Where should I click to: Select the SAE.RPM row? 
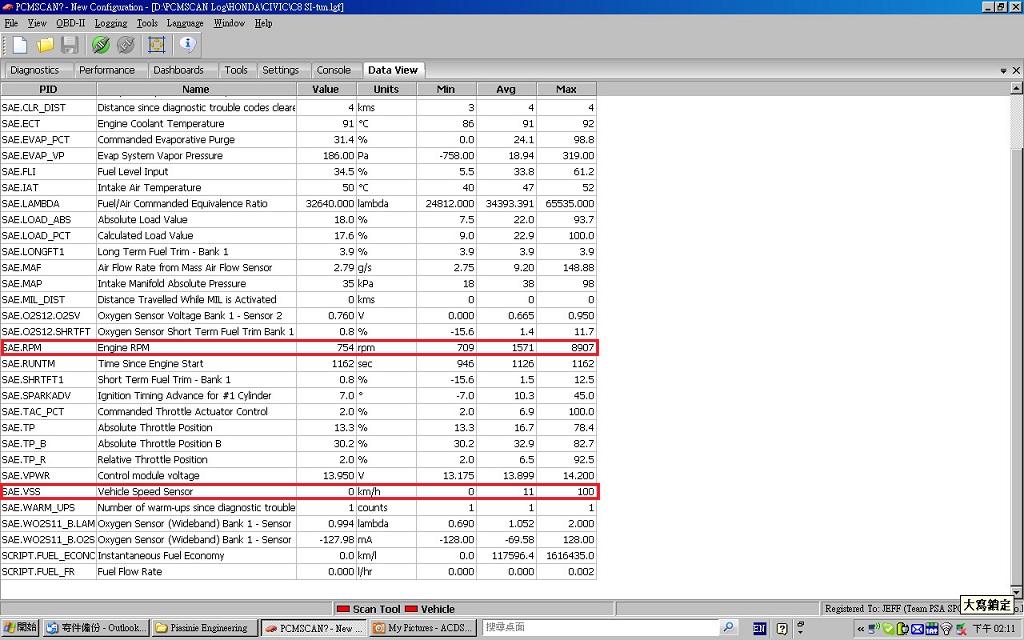point(298,347)
